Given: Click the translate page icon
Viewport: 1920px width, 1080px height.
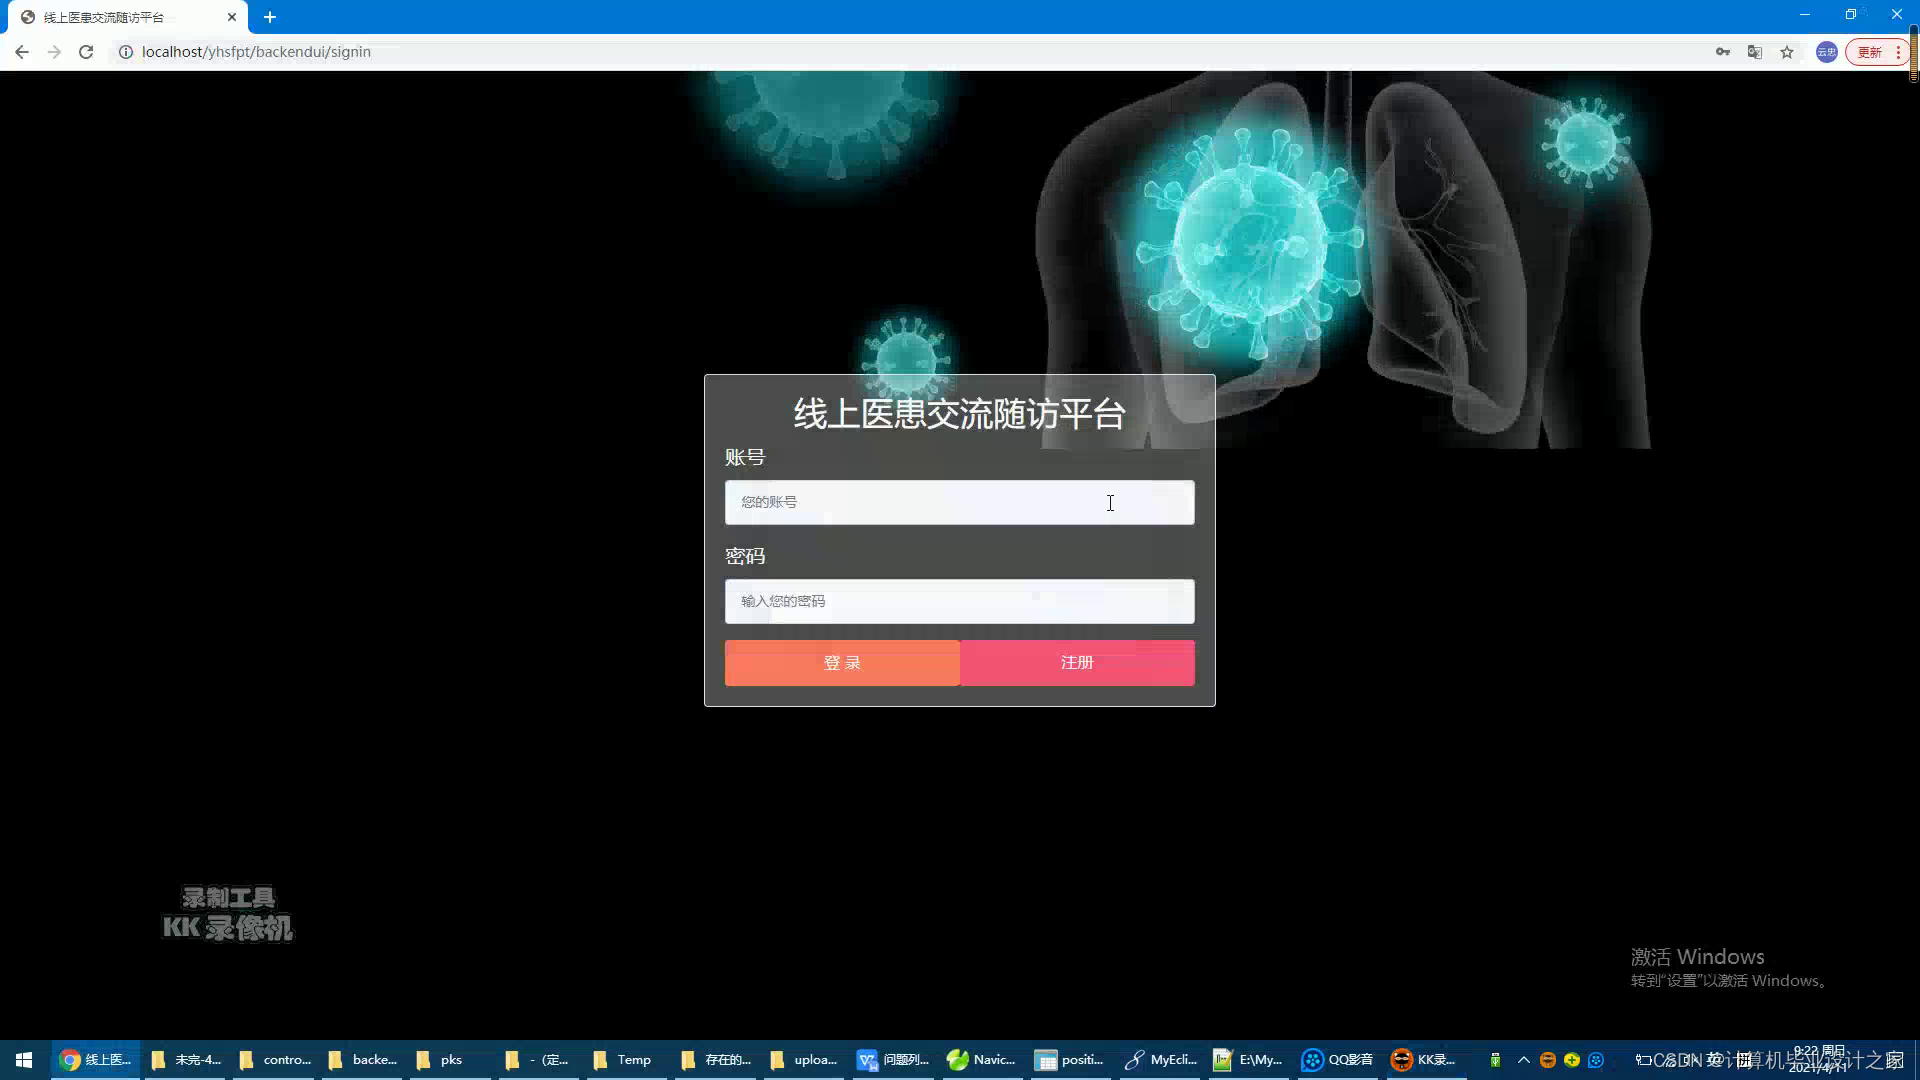Looking at the screenshot, I should click(1755, 52).
